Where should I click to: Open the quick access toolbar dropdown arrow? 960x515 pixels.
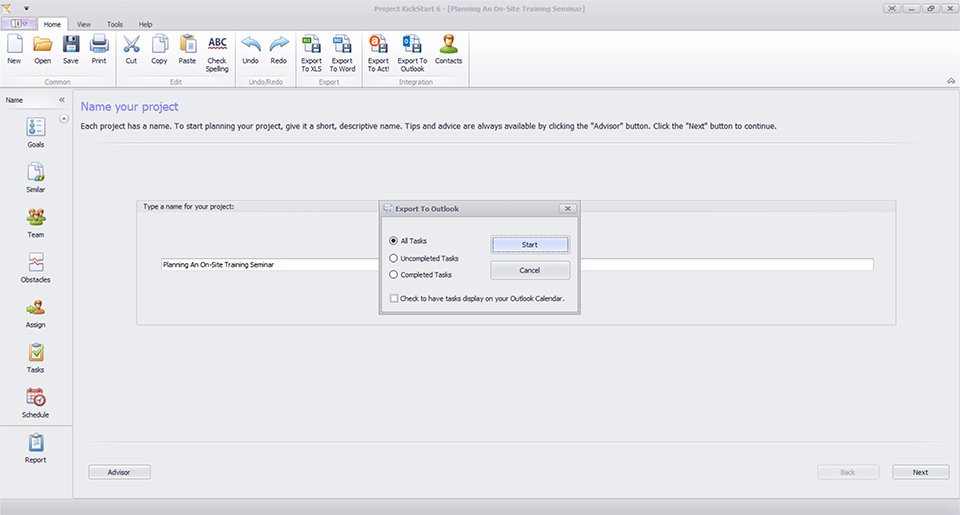coord(26,9)
